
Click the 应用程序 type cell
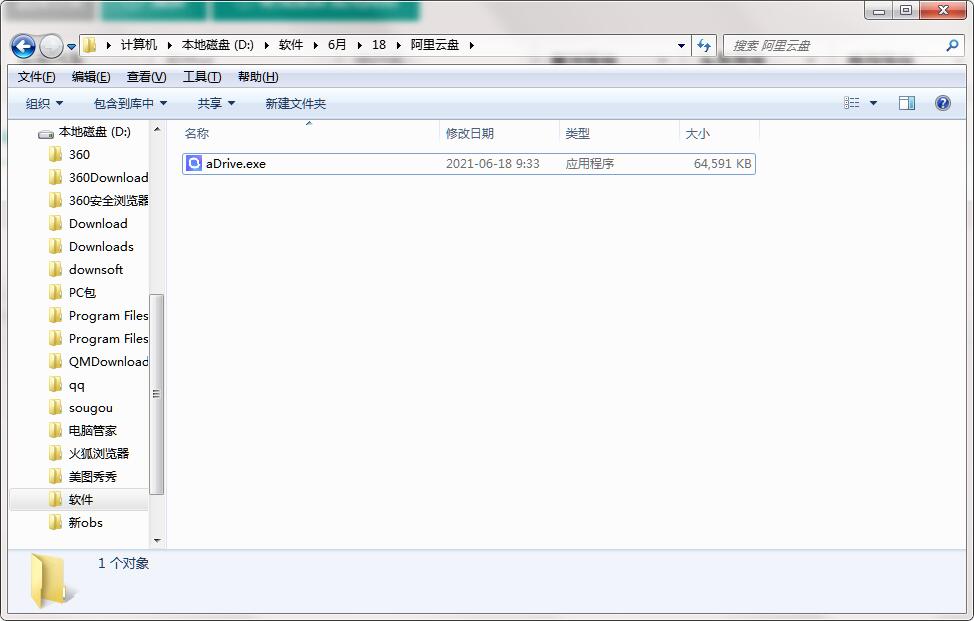[589, 164]
